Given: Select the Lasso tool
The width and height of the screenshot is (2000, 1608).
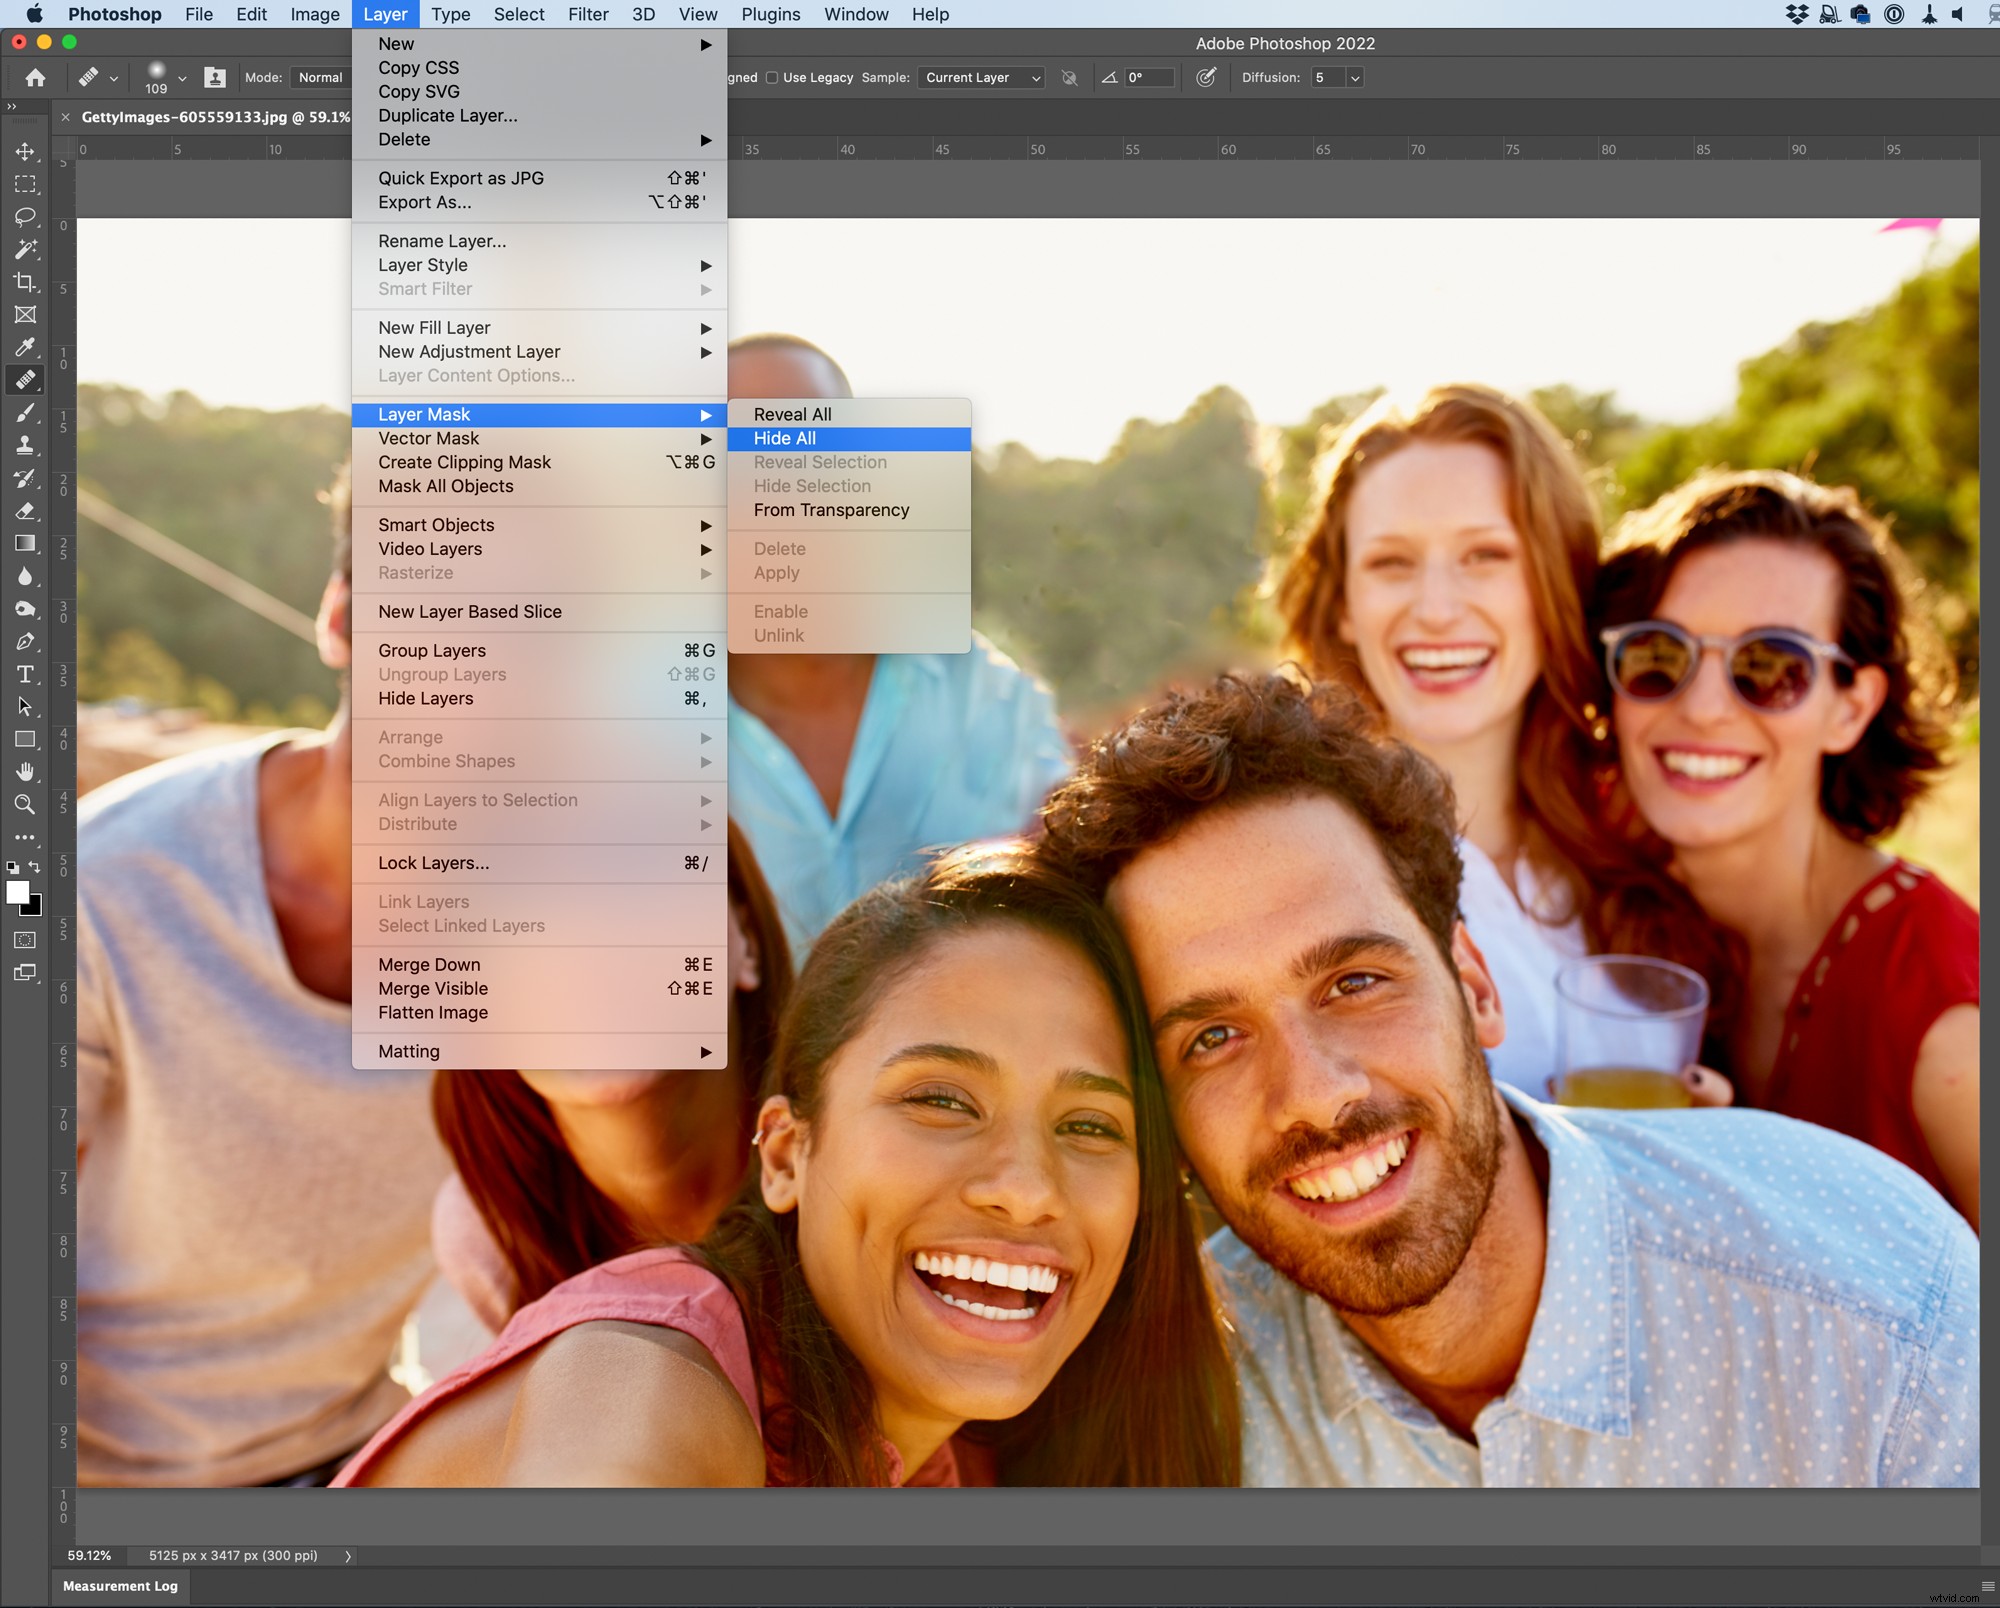Looking at the screenshot, I should coord(26,218).
